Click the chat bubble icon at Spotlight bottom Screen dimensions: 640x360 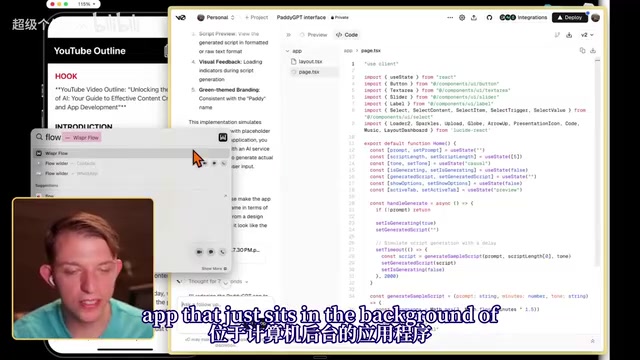point(211,252)
